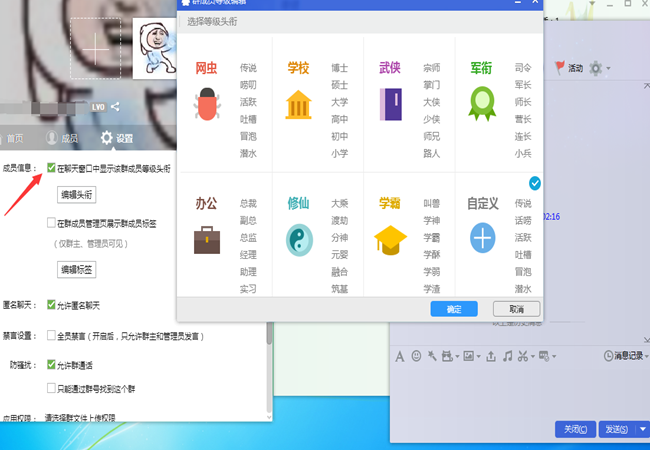The image size is (650, 450).
Task: Click the 博士 level name
Action: (x=340, y=68)
